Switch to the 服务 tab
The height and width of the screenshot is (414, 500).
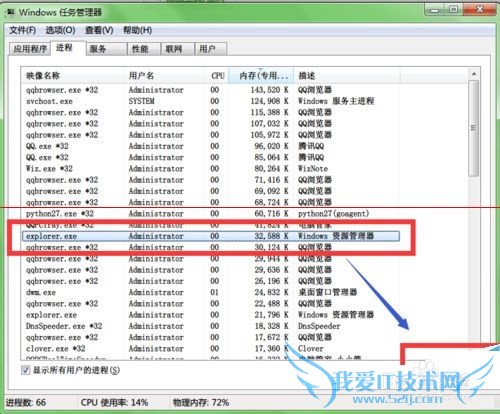click(x=106, y=49)
